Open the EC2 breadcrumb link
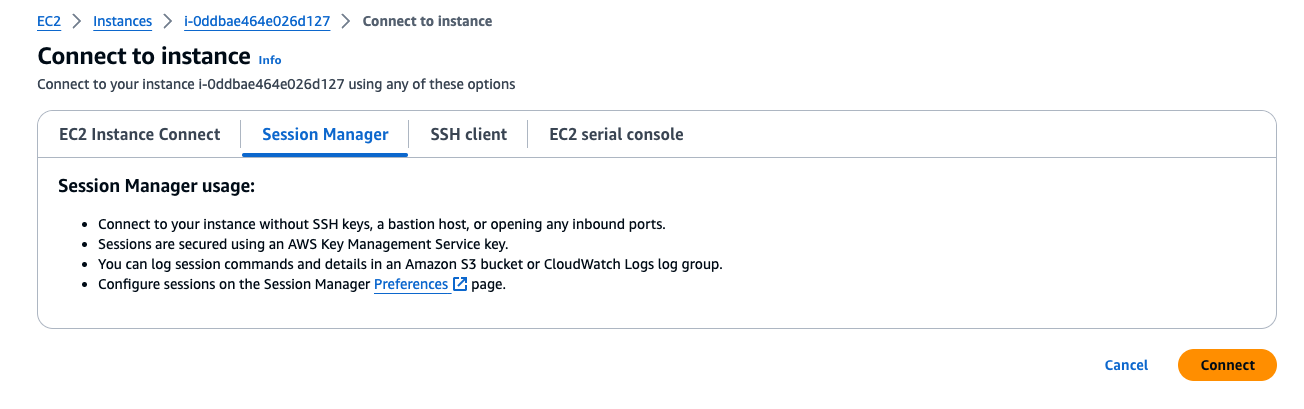 tap(49, 21)
